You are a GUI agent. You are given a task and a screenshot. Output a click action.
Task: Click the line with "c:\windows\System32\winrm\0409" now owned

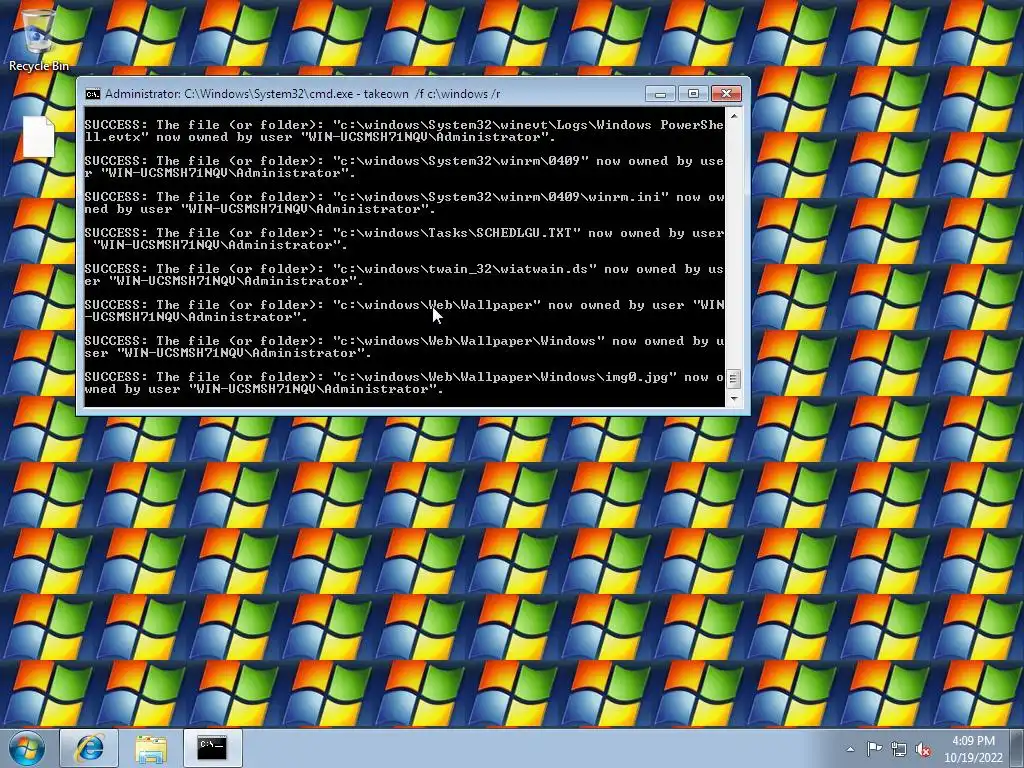[x=404, y=161]
